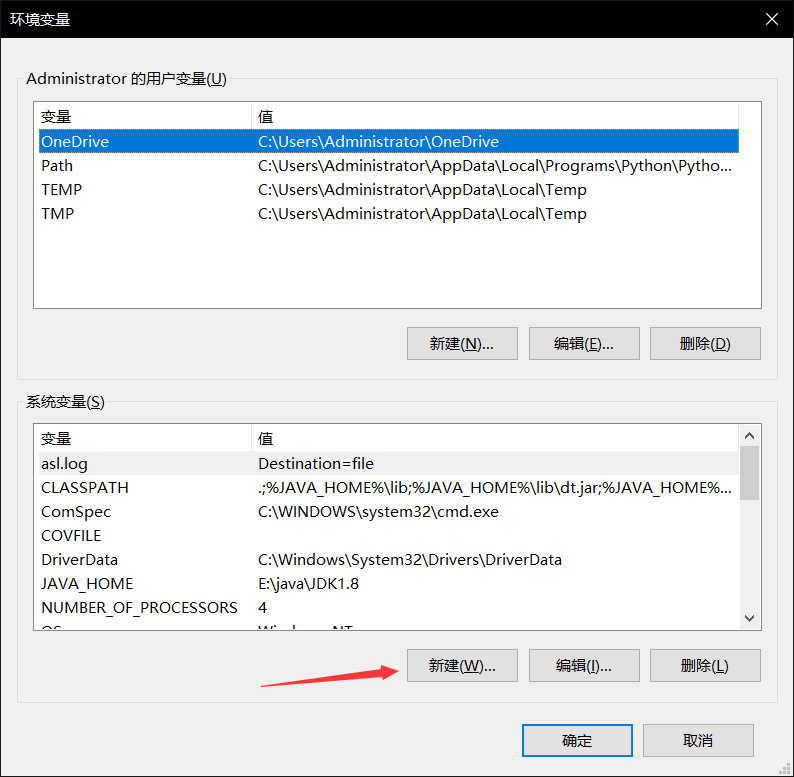Viewport: 794px width, 777px height.
Task: Confirm with the 确定 button
Action: tap(577, 741)
